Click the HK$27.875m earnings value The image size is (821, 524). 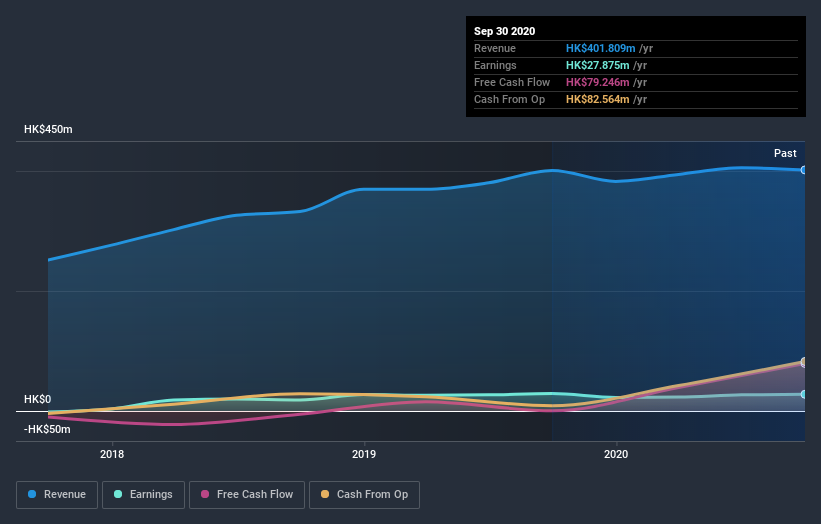[x=597, y=65]
